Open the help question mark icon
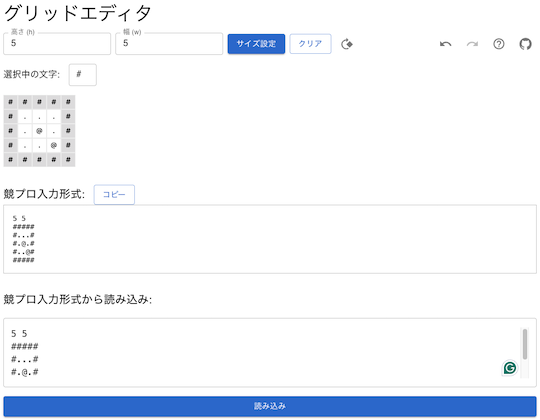Screen dimensions: 540x420 tap(499, 44)
